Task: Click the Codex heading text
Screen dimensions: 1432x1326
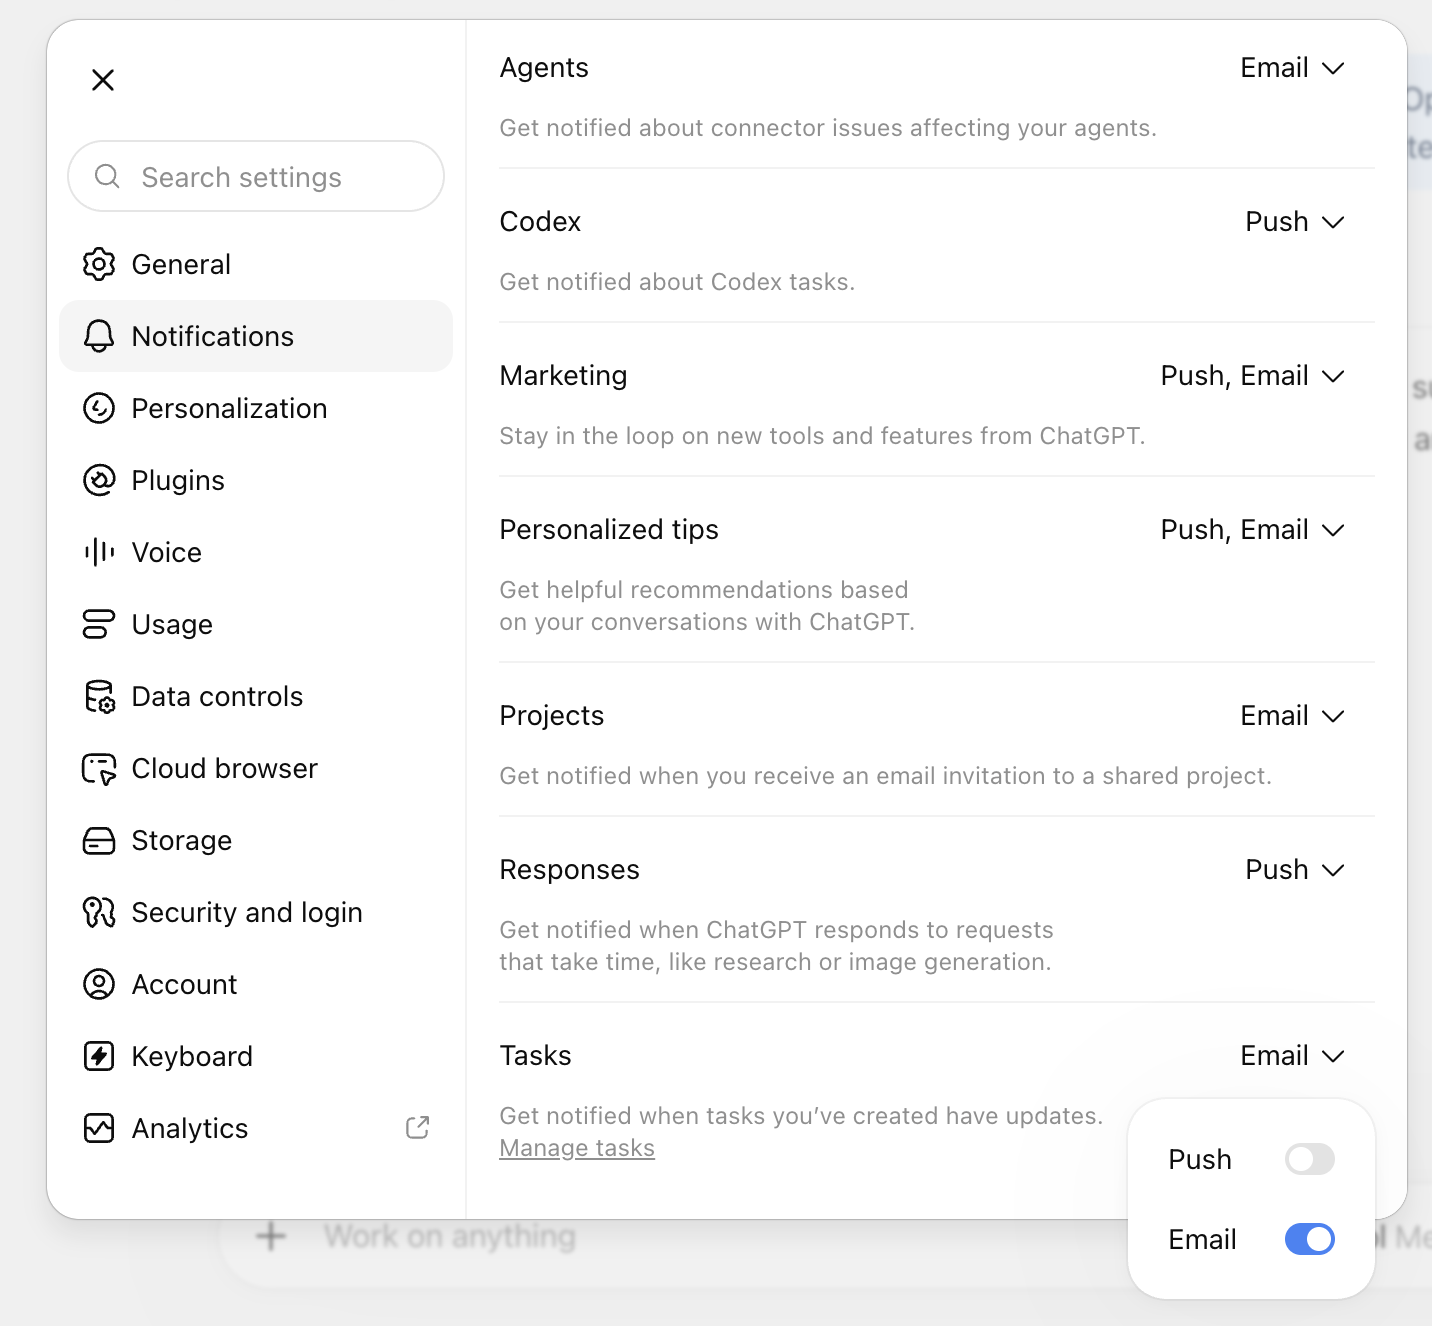Action: point(540,222)
